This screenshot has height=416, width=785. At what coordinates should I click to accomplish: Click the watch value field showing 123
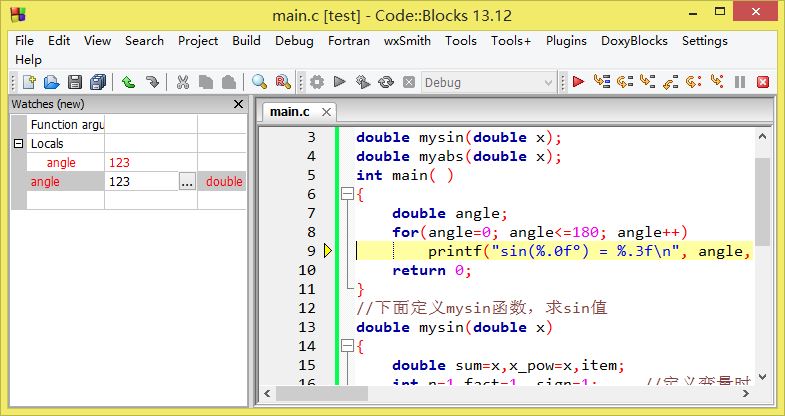point(142,182)
